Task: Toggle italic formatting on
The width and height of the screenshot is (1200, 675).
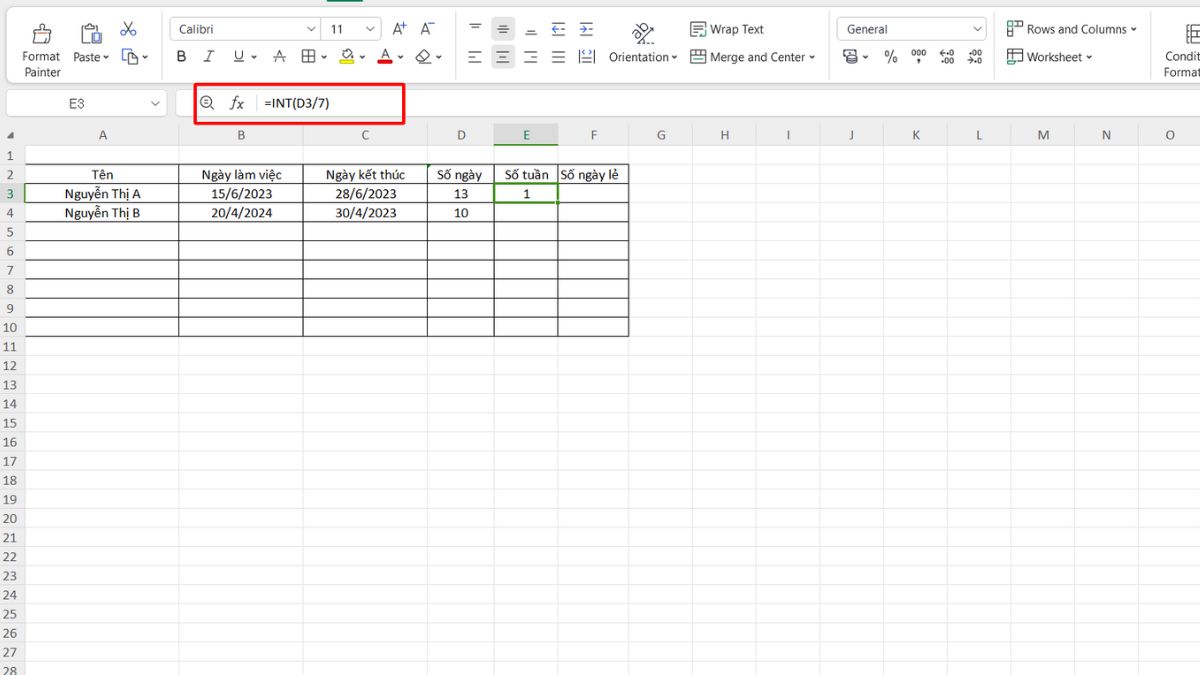Action: coord(208,57)
